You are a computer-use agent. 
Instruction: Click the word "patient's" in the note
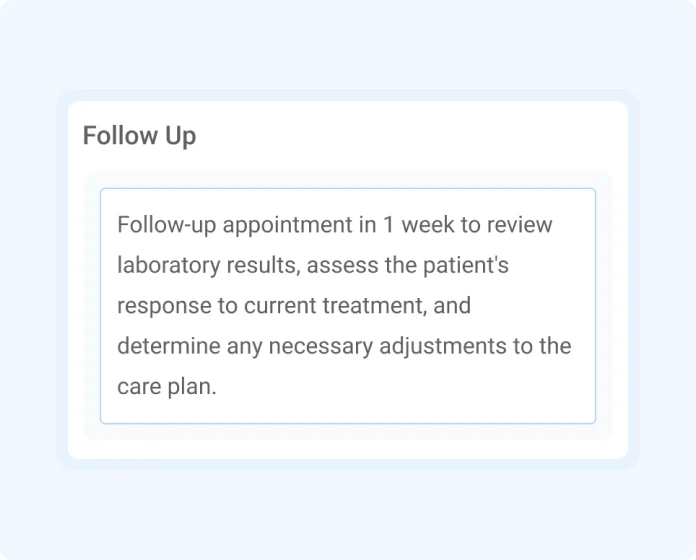click(x=466, y=265)
